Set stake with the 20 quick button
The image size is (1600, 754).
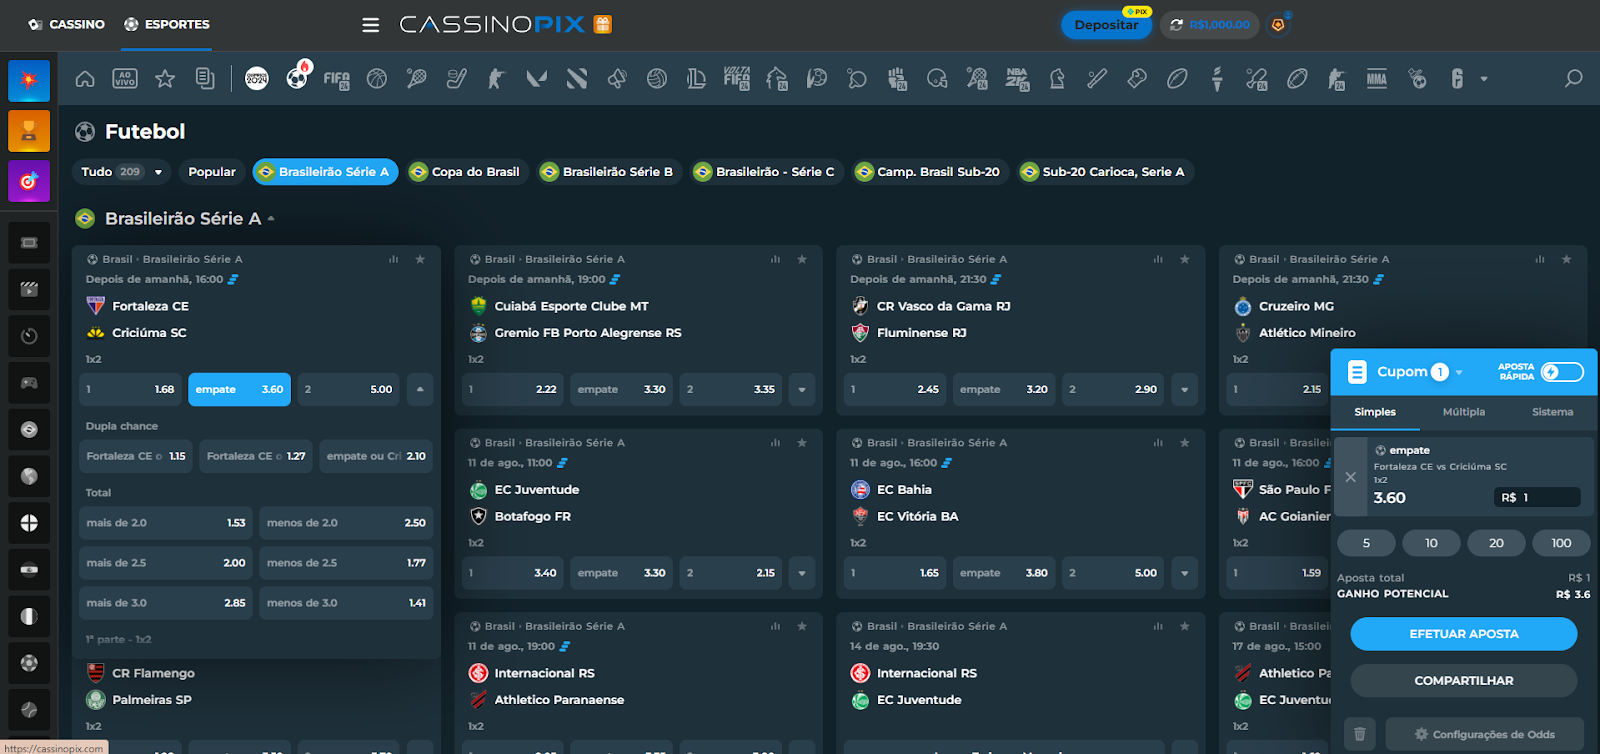(x=1496, y=543)
